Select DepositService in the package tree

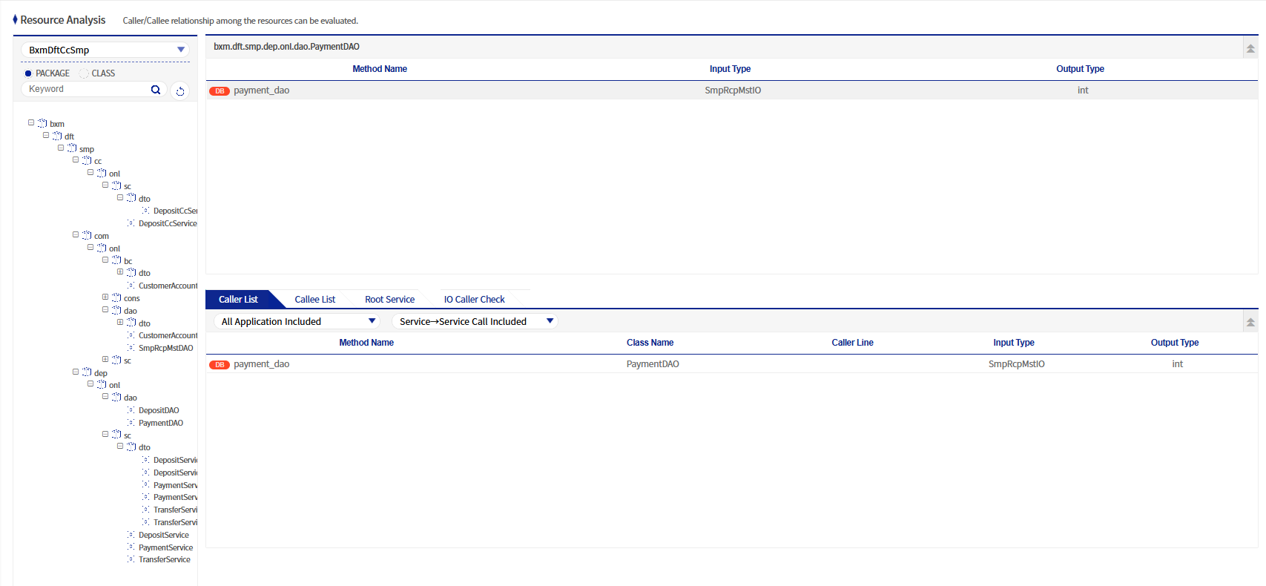point(163,535)
